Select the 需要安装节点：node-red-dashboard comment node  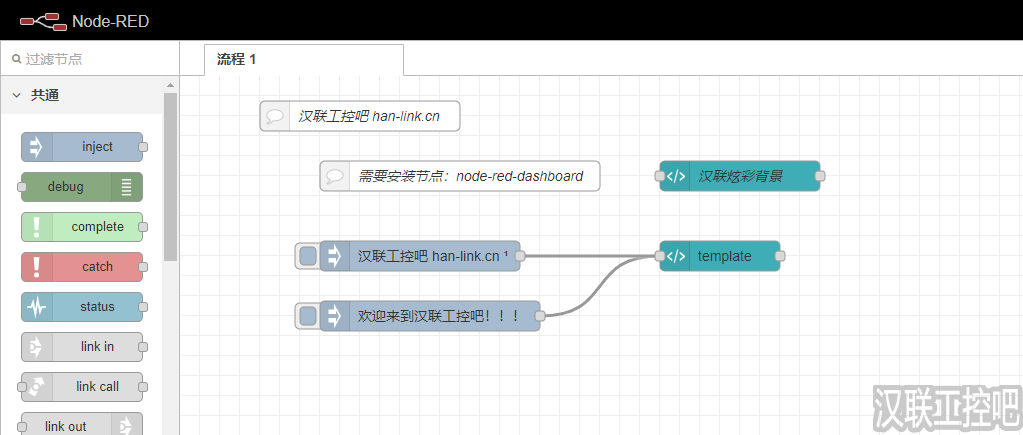click(x=460, y=176)
